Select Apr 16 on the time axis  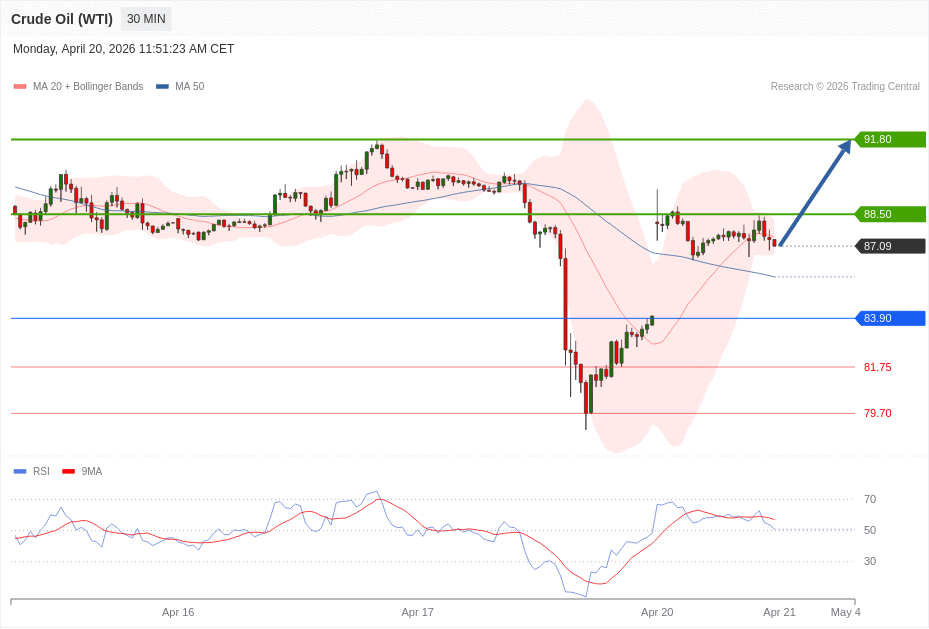pyautogui.click(x=178, y=612)
